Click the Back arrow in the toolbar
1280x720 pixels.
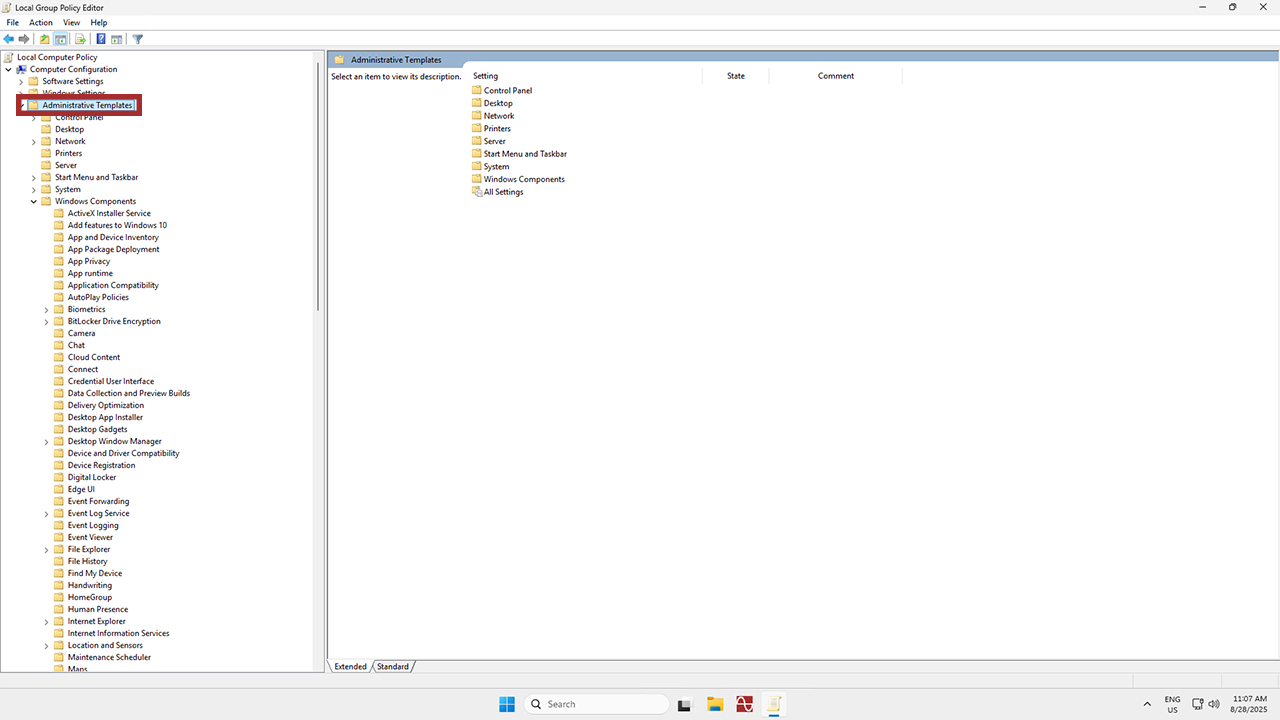tap(9, 39)
